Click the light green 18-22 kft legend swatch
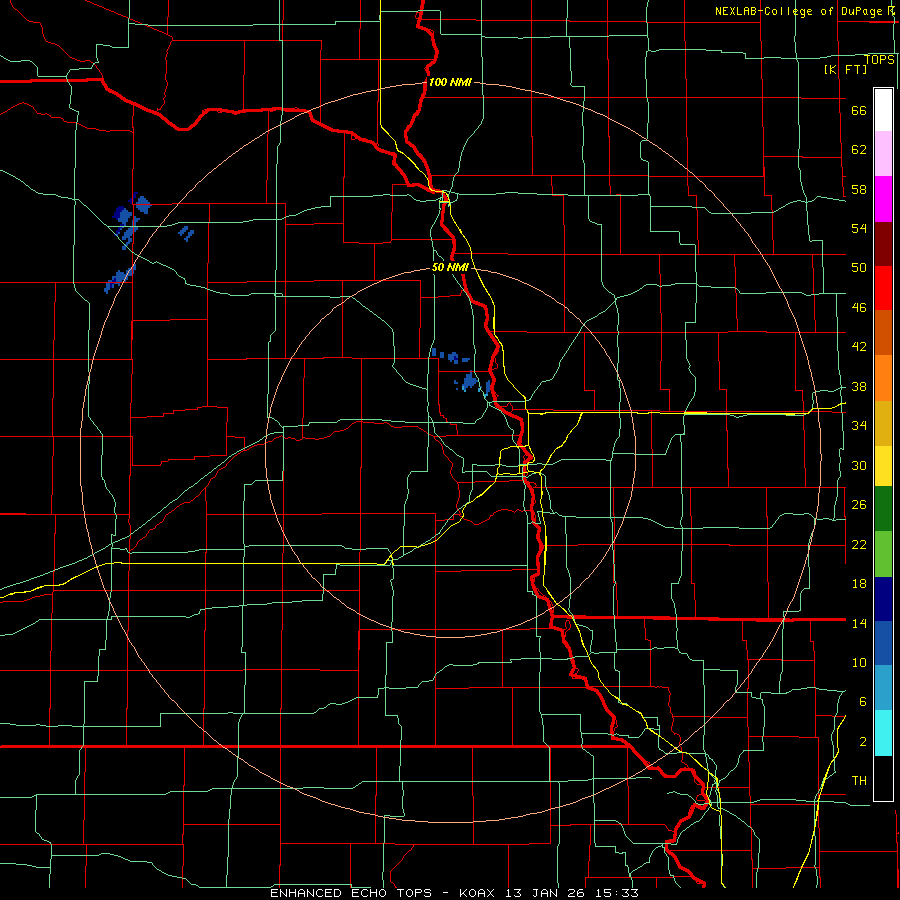 coord(883,554)
